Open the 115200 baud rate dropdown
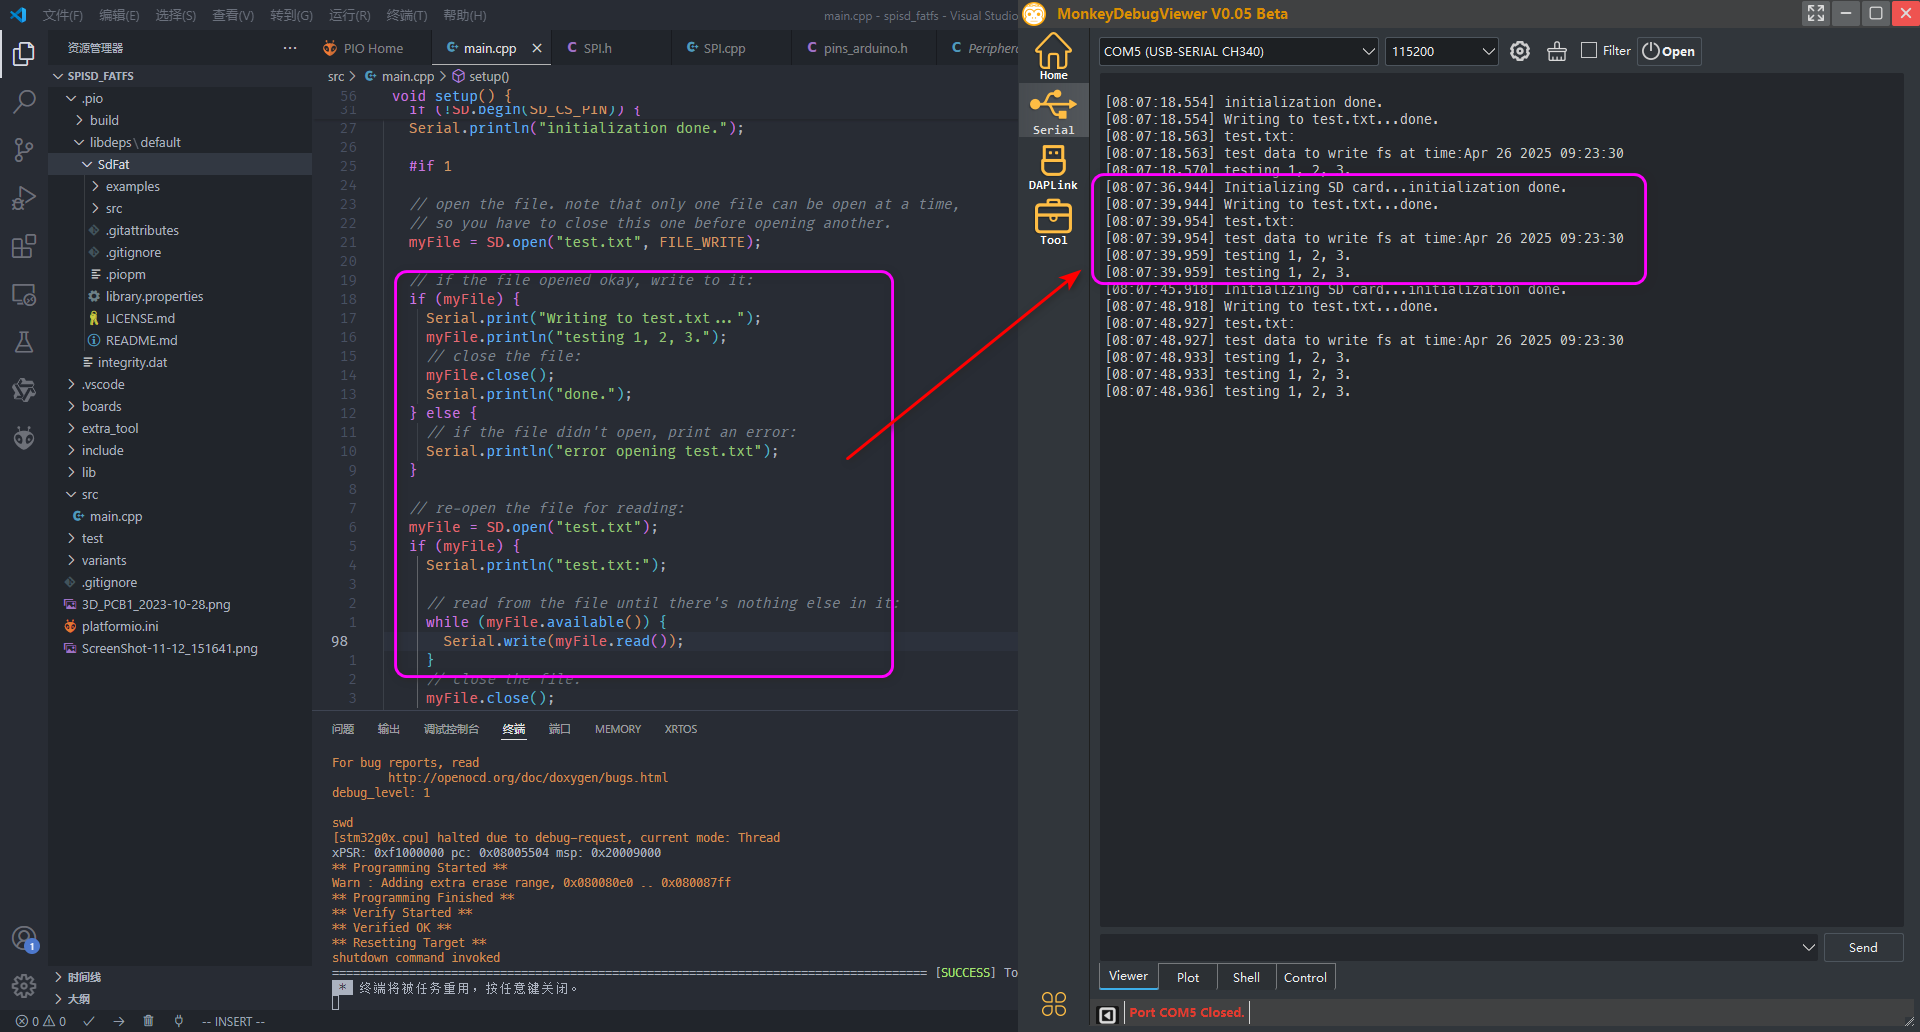This screenshot has width=1920, height=1032. (x=1441, y=51)
